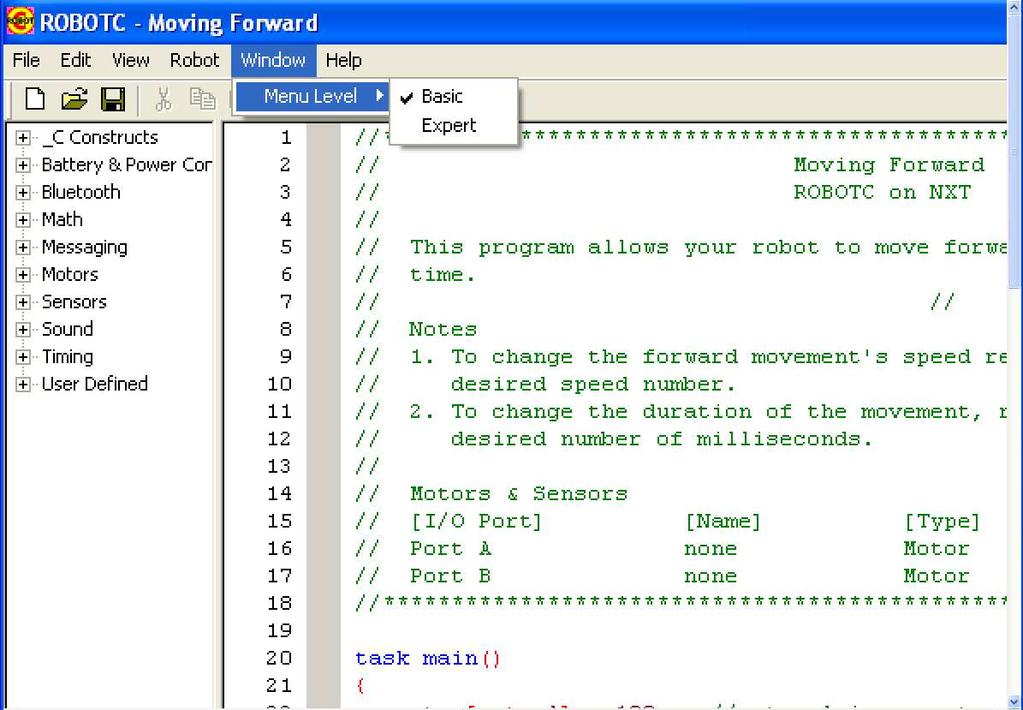Click the Copy toolbar icon
1023x710 pixels.
click(202, 99)
